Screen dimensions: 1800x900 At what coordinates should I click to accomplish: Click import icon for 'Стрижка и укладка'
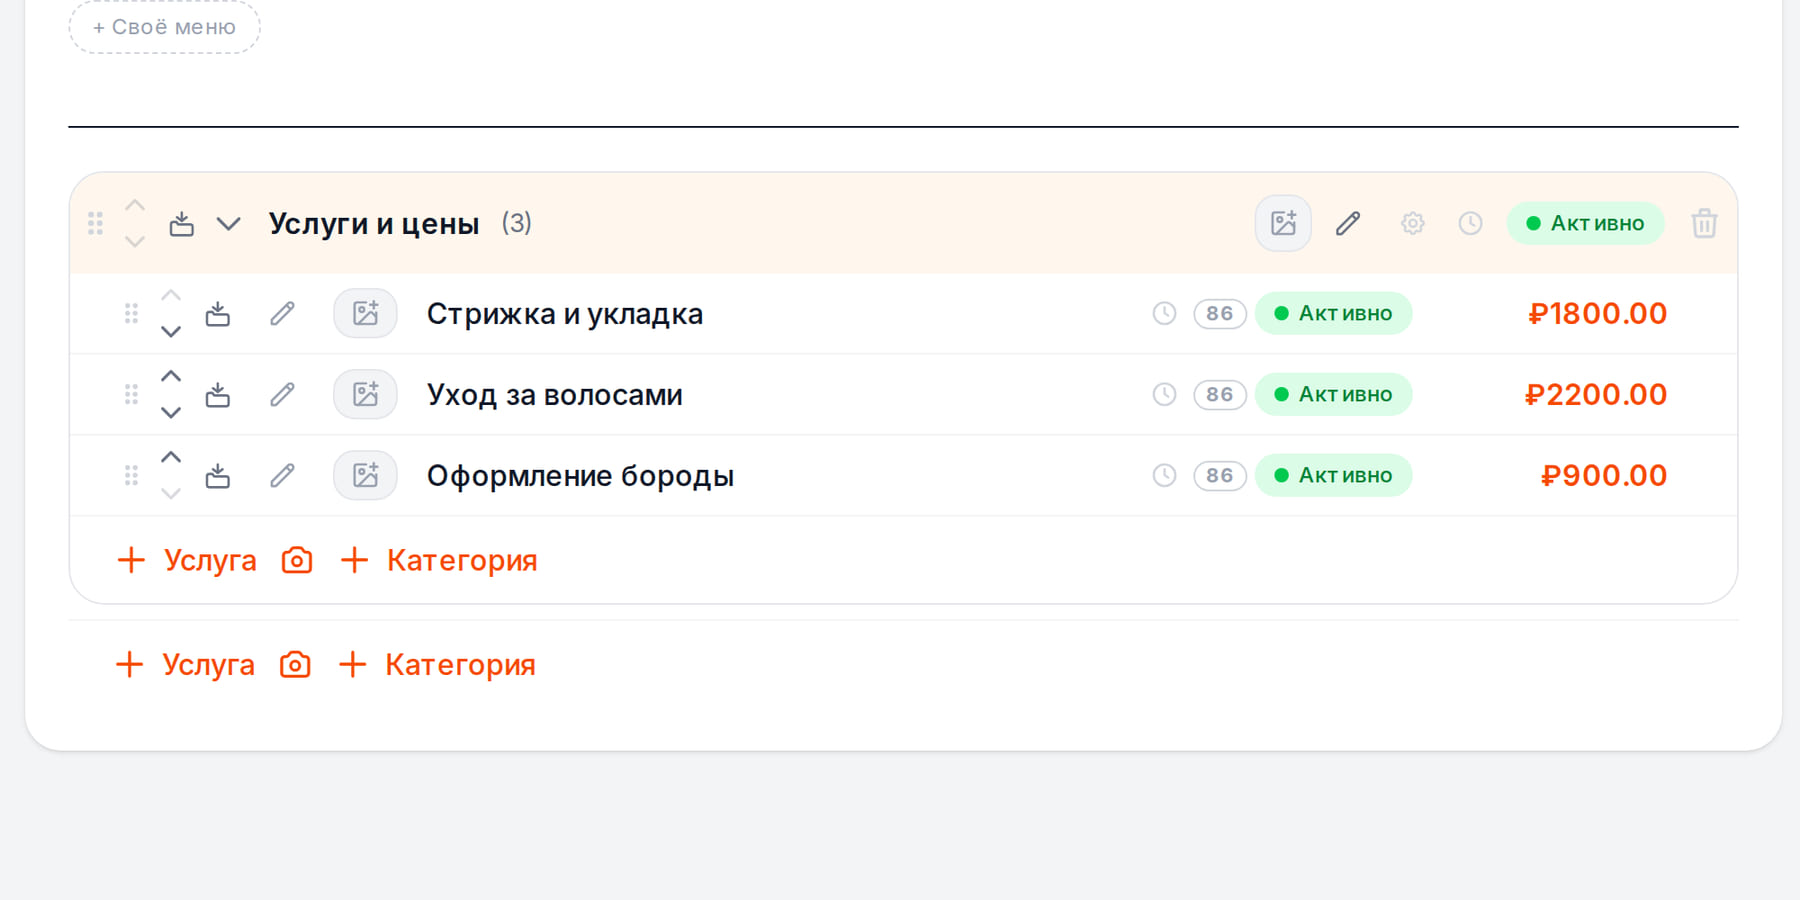(217, 314)
